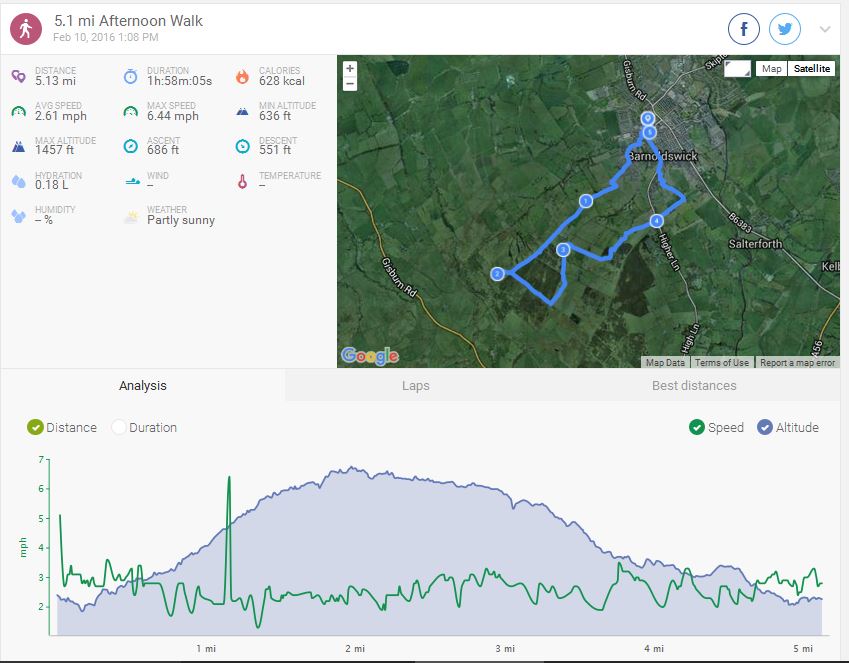
Task: Share workout via Facebook icon
Action: coord(744,29)
